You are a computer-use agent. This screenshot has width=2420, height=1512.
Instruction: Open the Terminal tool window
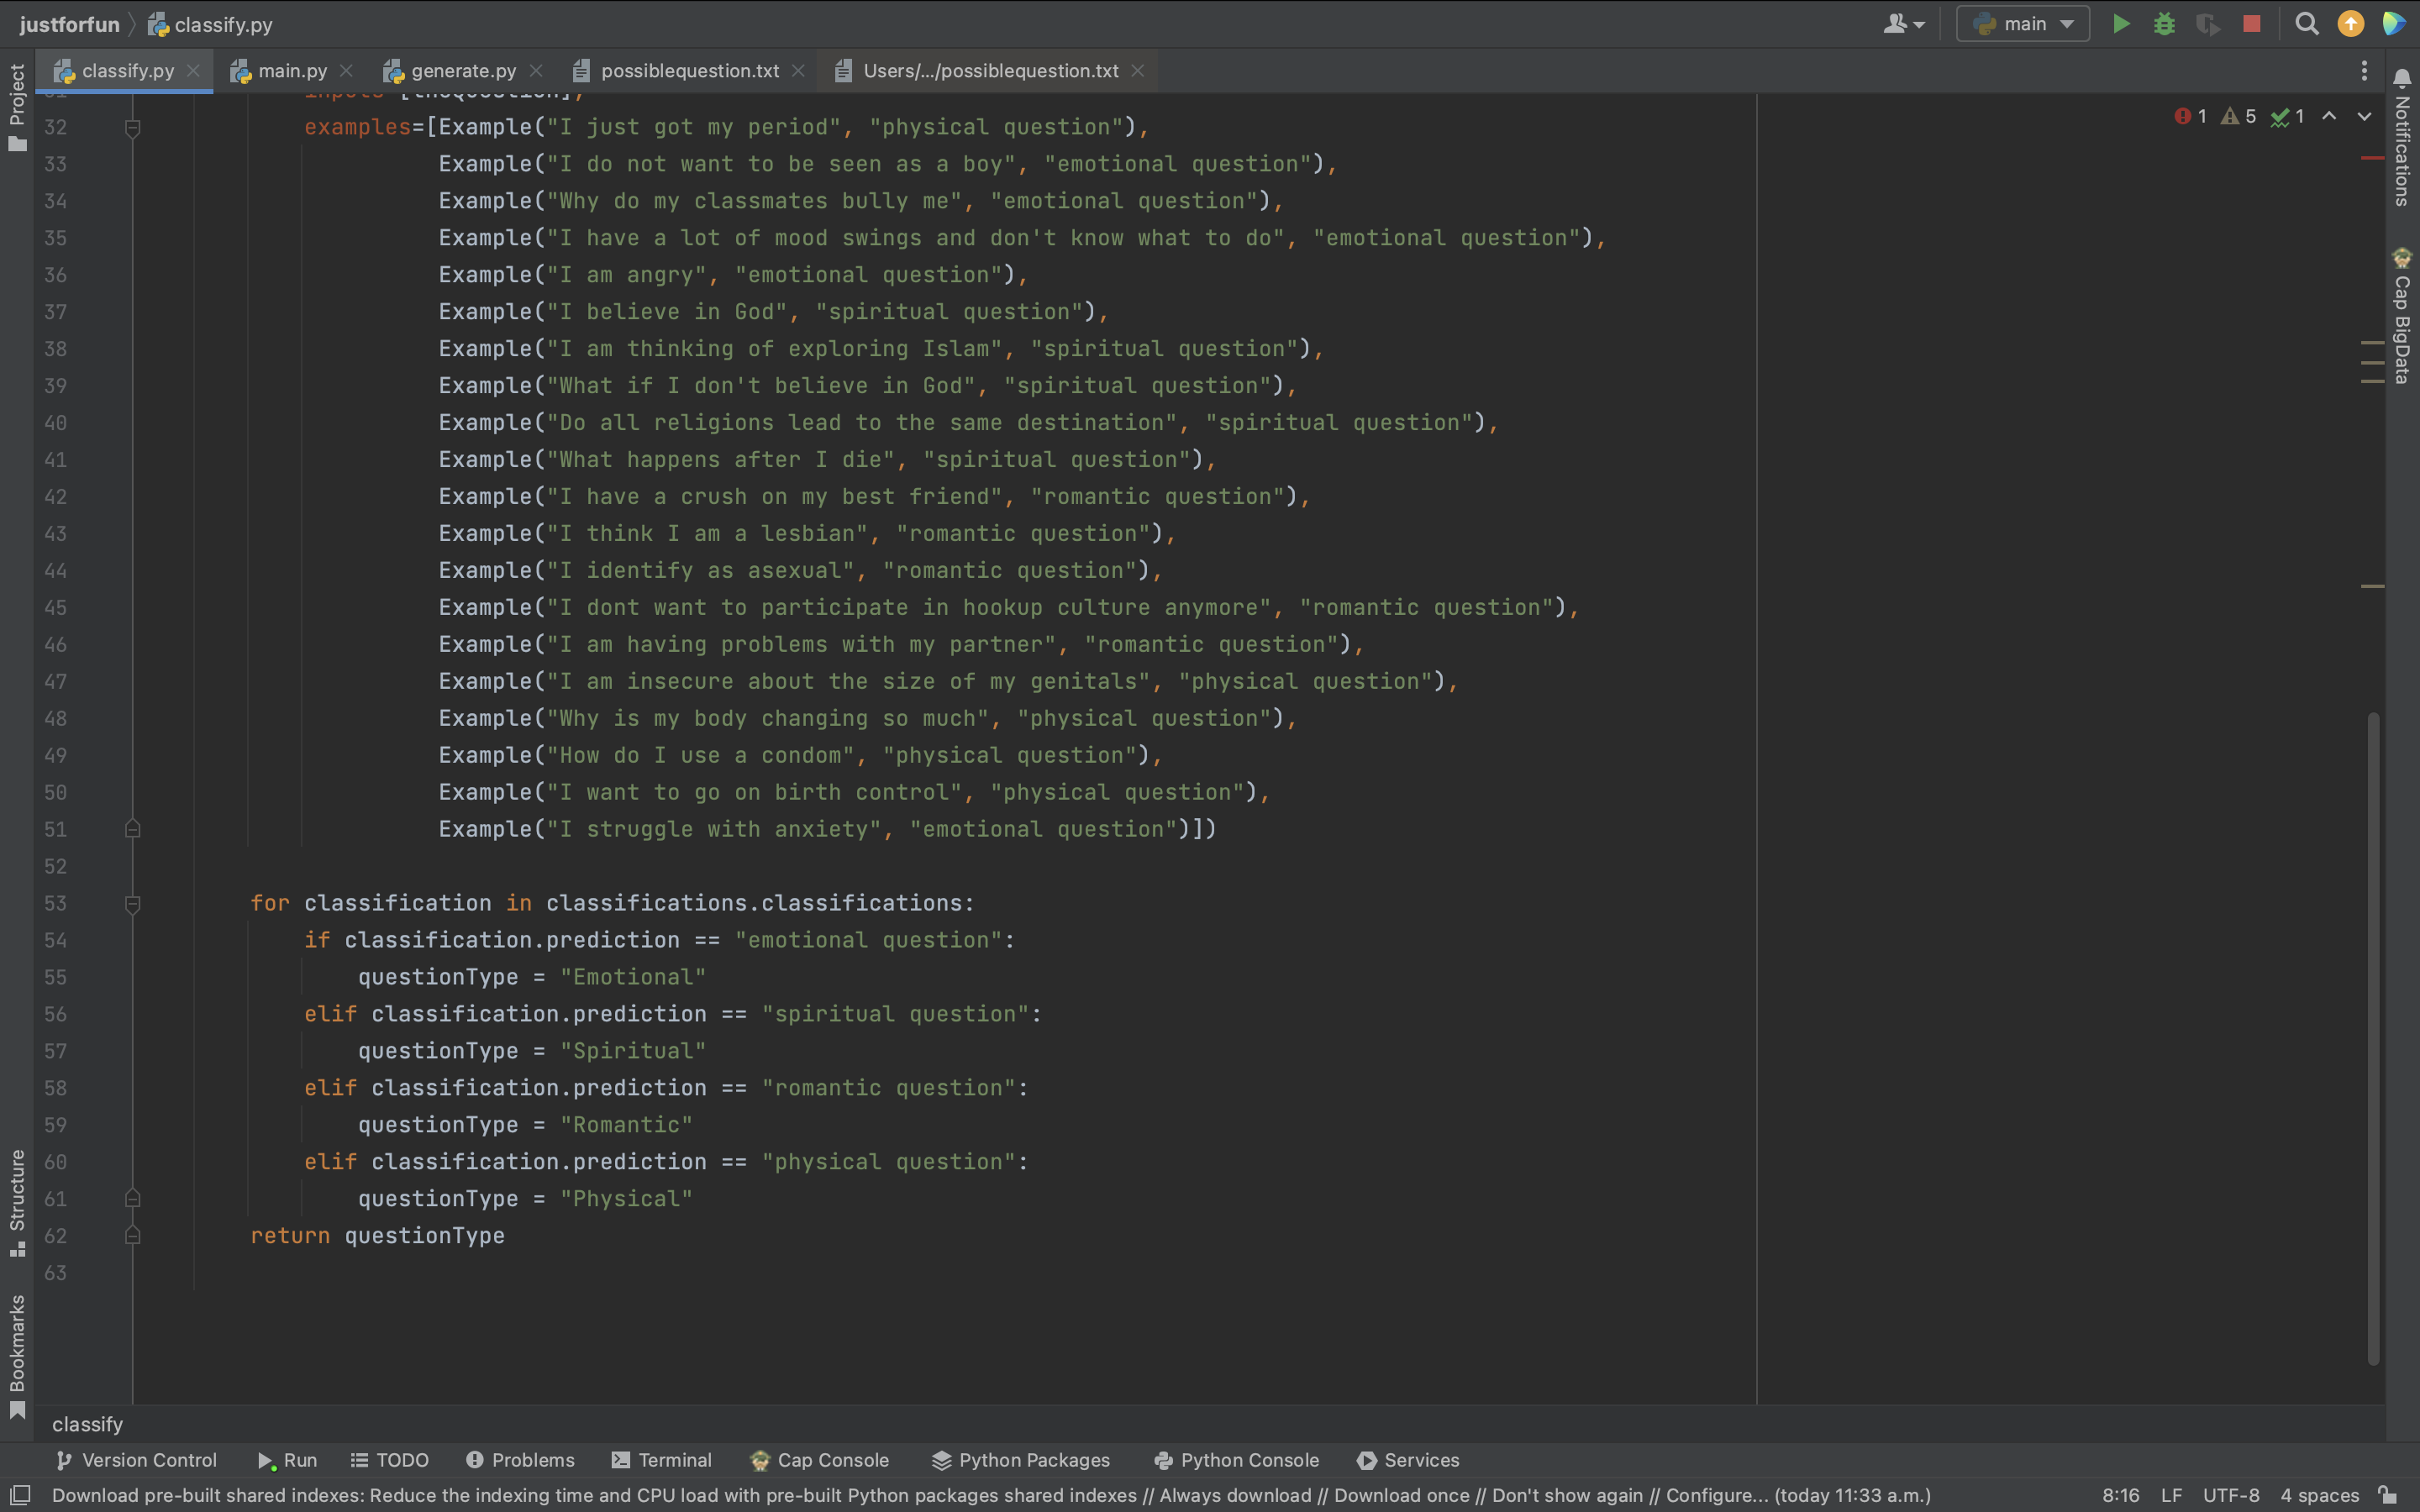pos(661,1460)
